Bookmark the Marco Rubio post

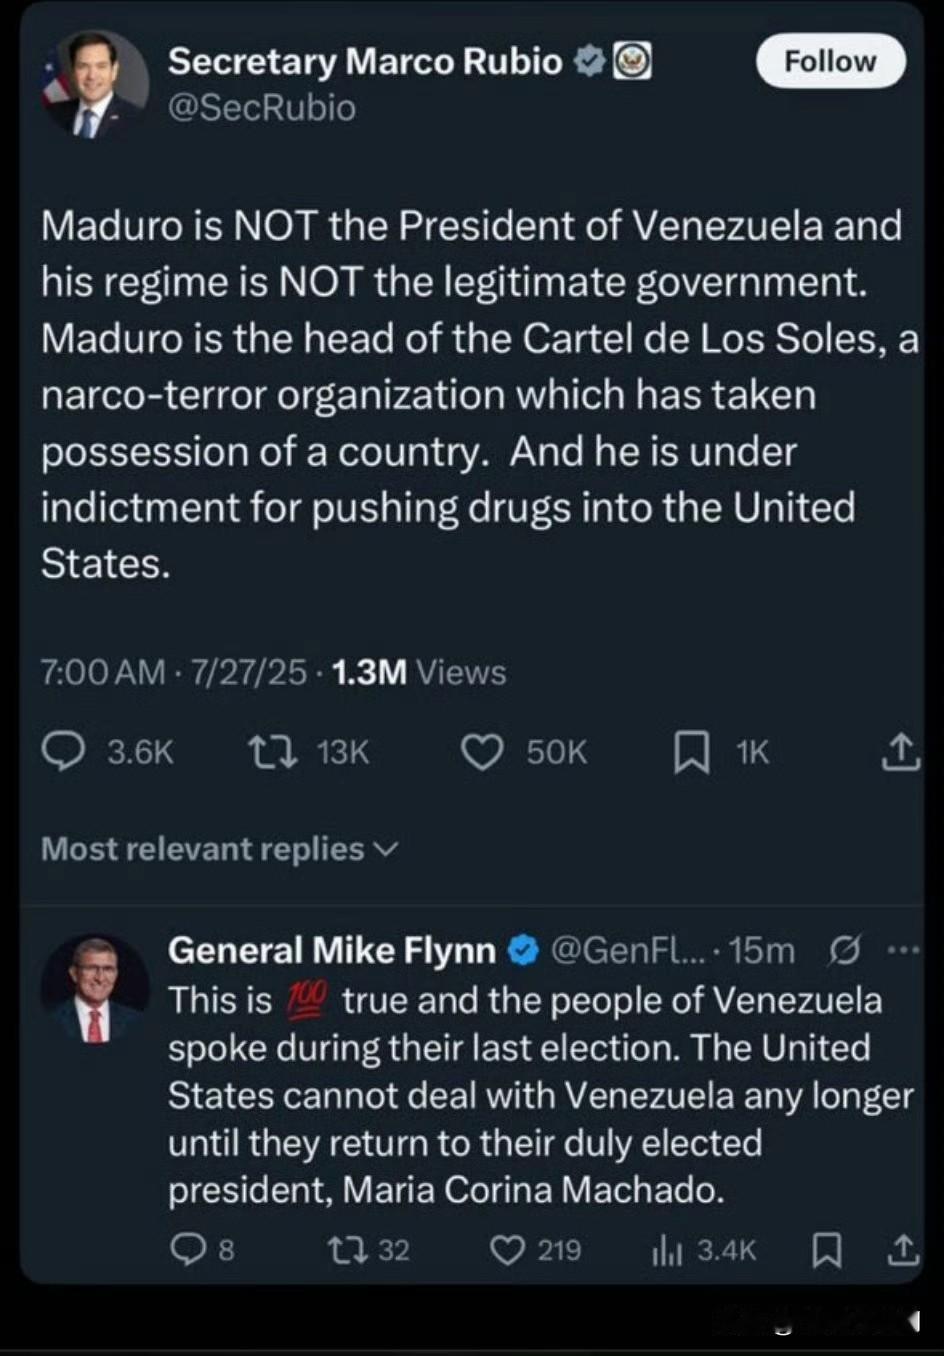tap(691, 752)
